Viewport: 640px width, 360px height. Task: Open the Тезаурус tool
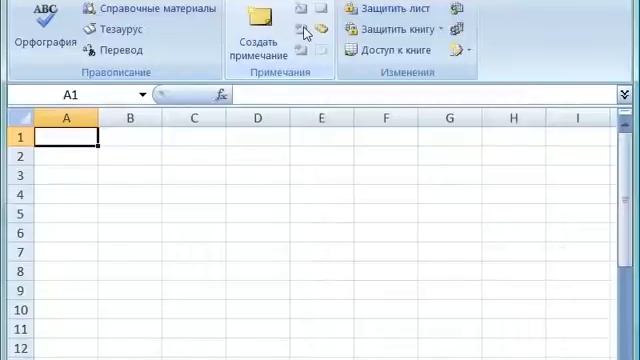tap(113, 29)
